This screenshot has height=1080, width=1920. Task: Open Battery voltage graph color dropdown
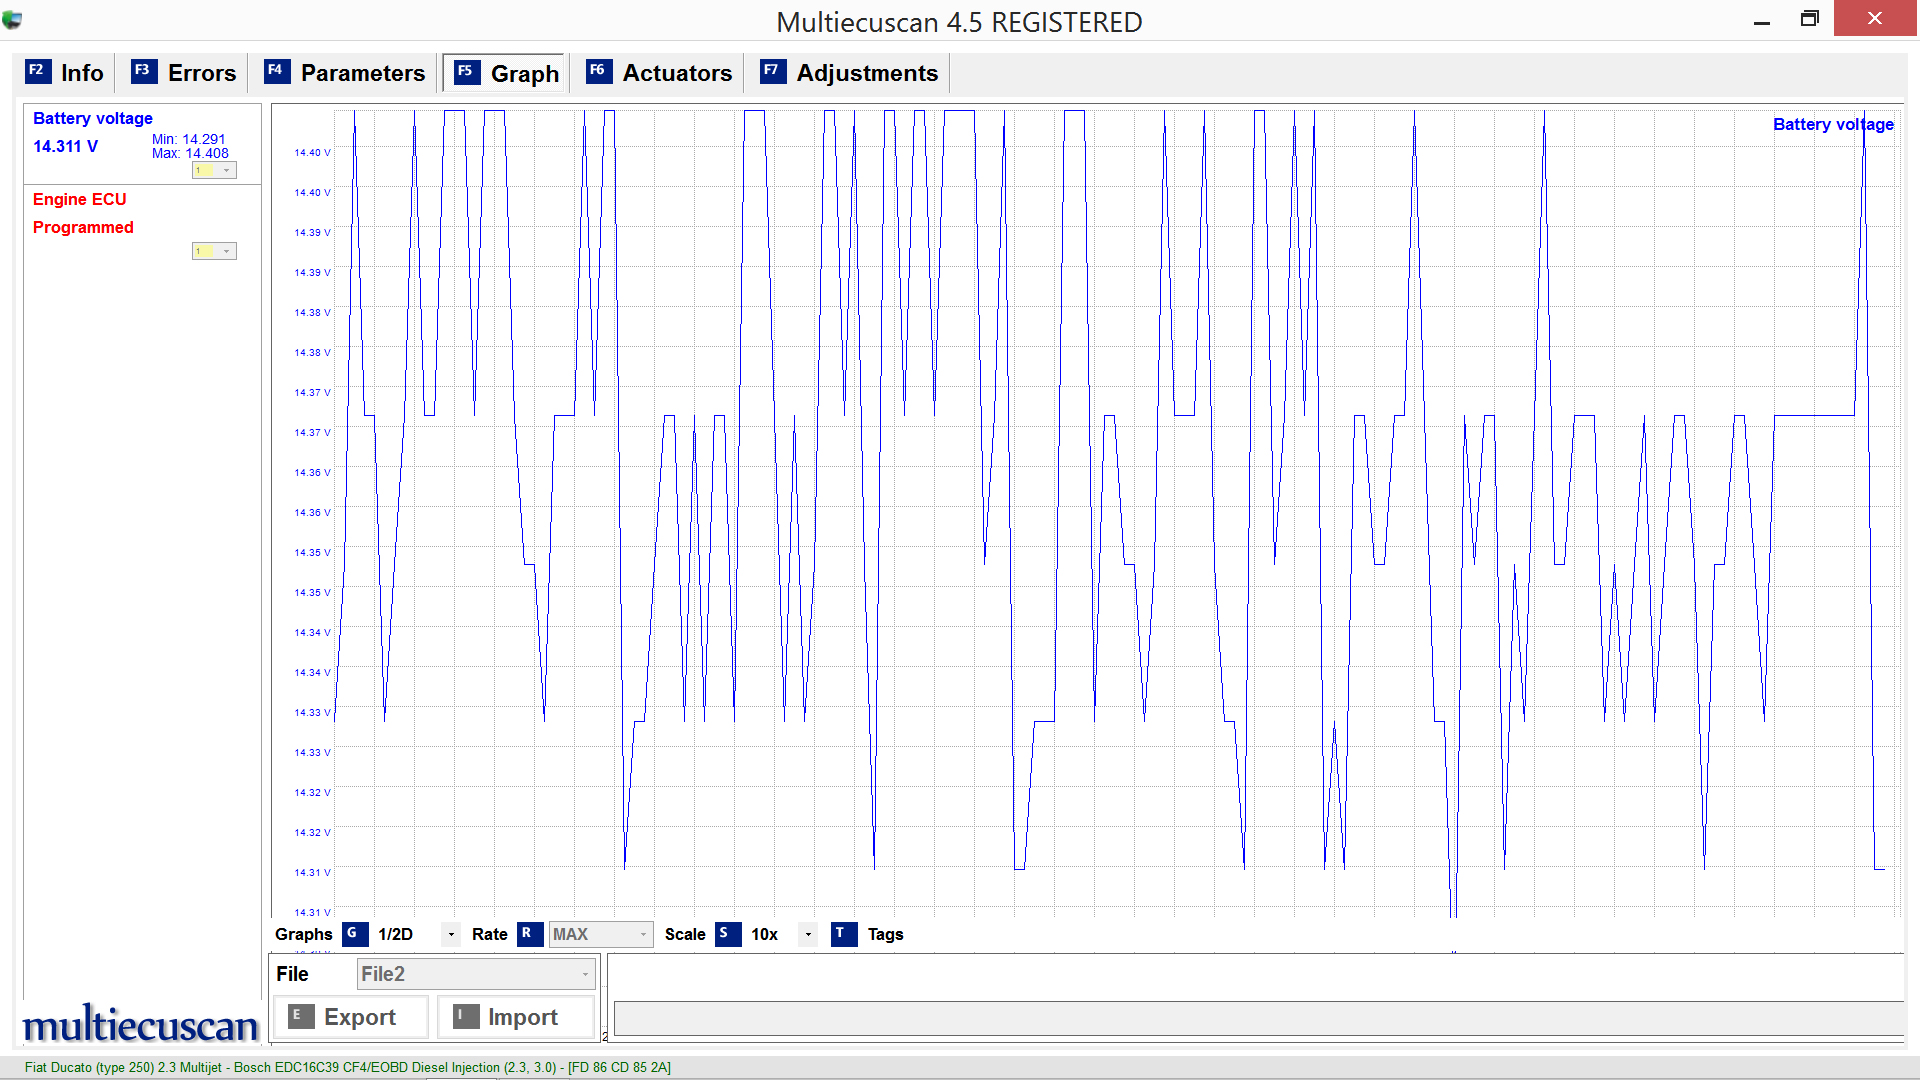click(x=214, y=170)
